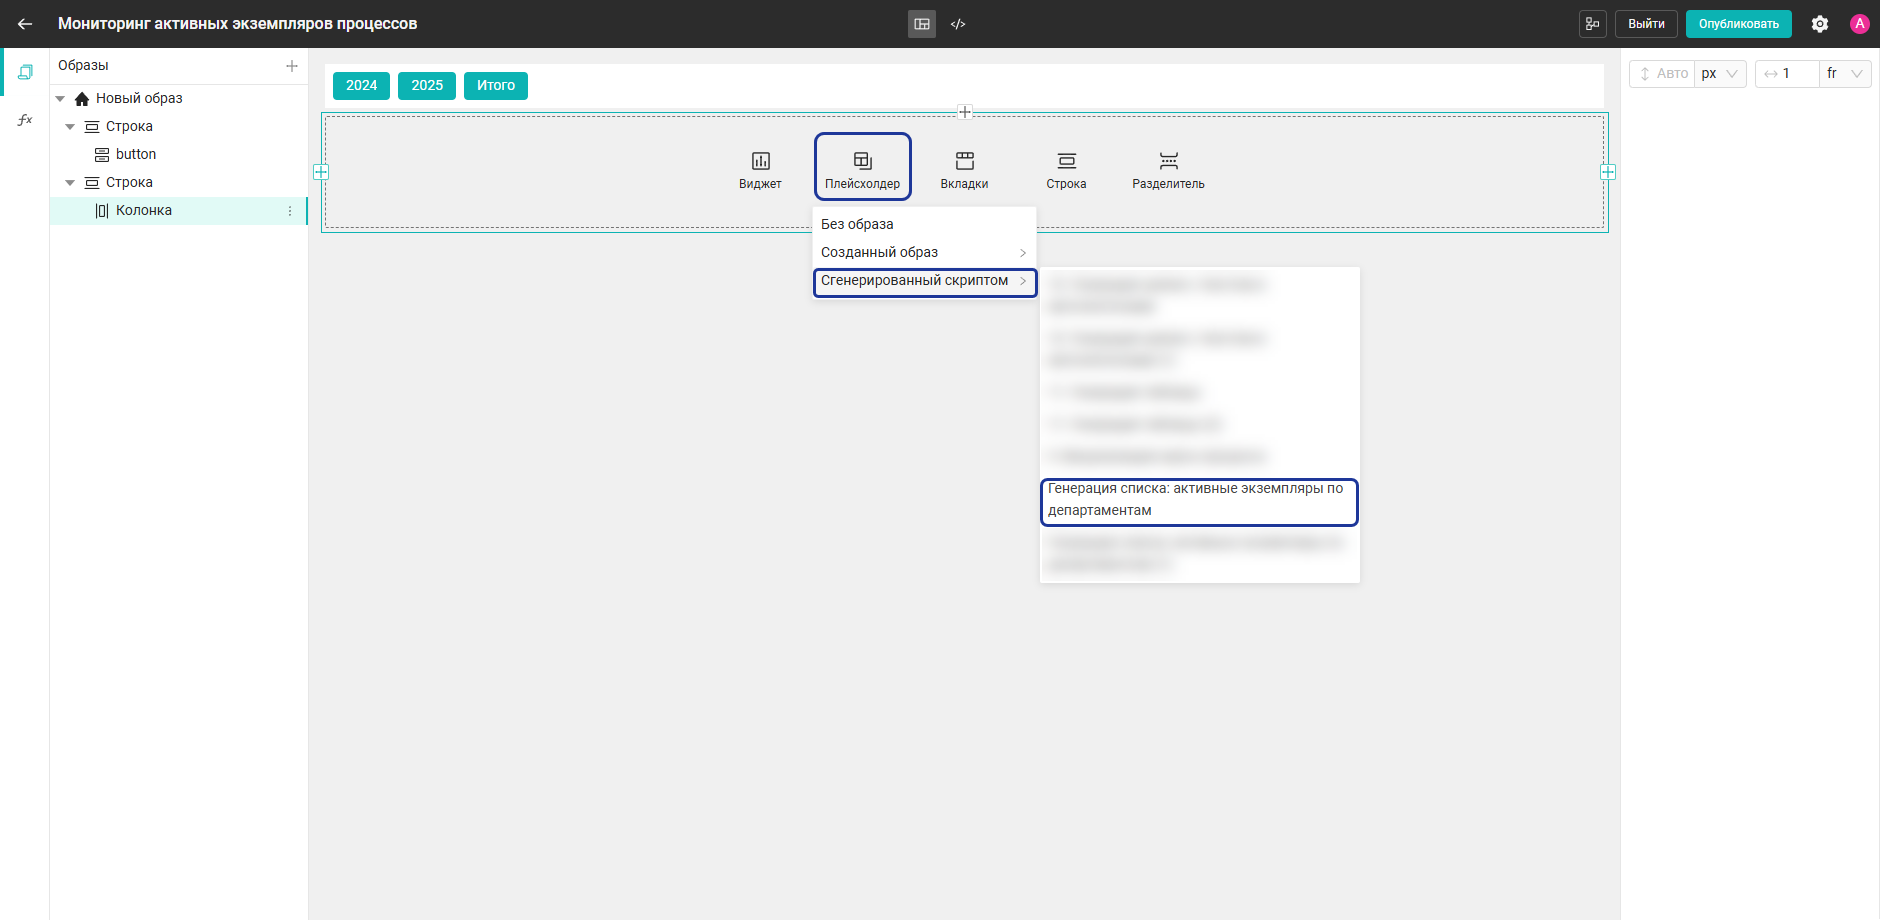The image size is (1880, 920).
Task: Add a row above using top plus handle
Action: pos(965,112)
